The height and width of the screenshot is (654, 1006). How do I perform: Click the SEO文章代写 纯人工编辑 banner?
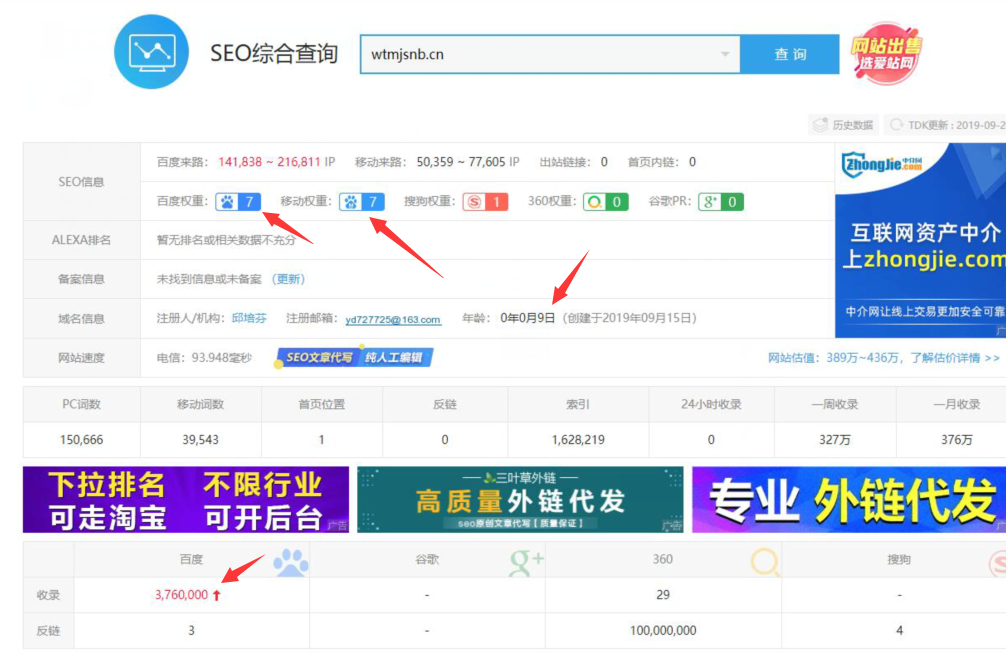[x=354, y=357]
